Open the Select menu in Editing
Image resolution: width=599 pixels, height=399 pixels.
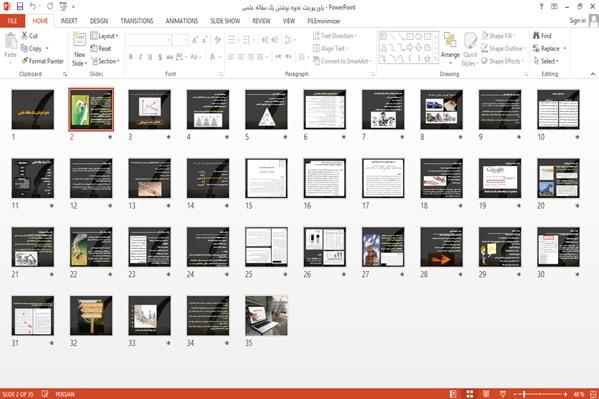546,61
